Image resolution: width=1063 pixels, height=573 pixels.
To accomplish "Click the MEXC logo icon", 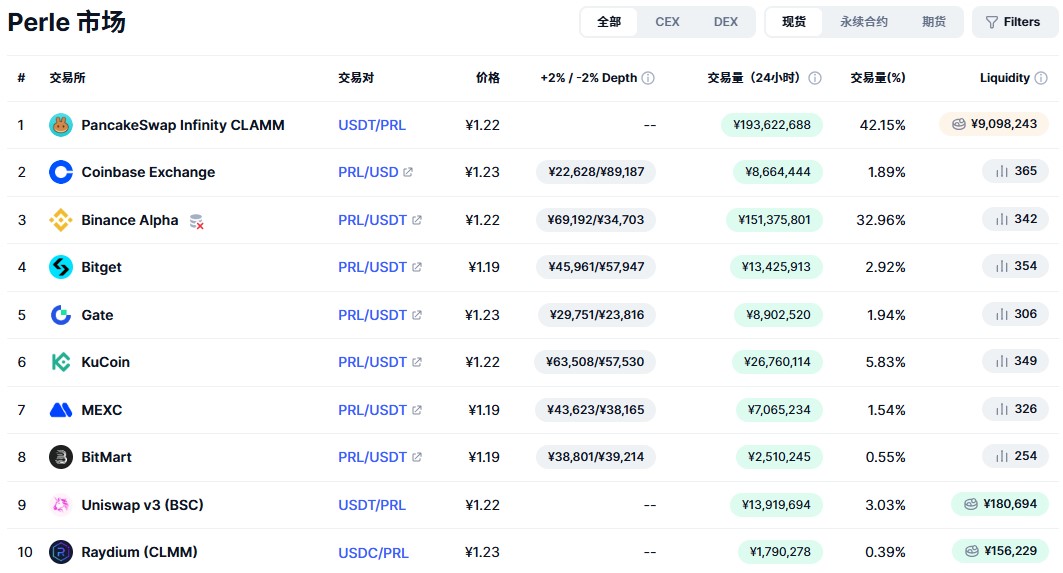I will 61,410.
